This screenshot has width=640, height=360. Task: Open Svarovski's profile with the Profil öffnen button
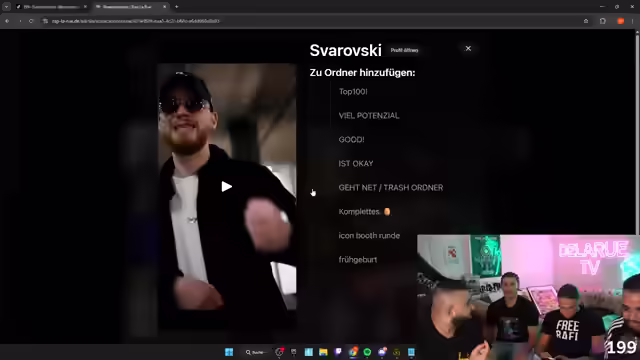pyautogui.click(x=404, y=50)
